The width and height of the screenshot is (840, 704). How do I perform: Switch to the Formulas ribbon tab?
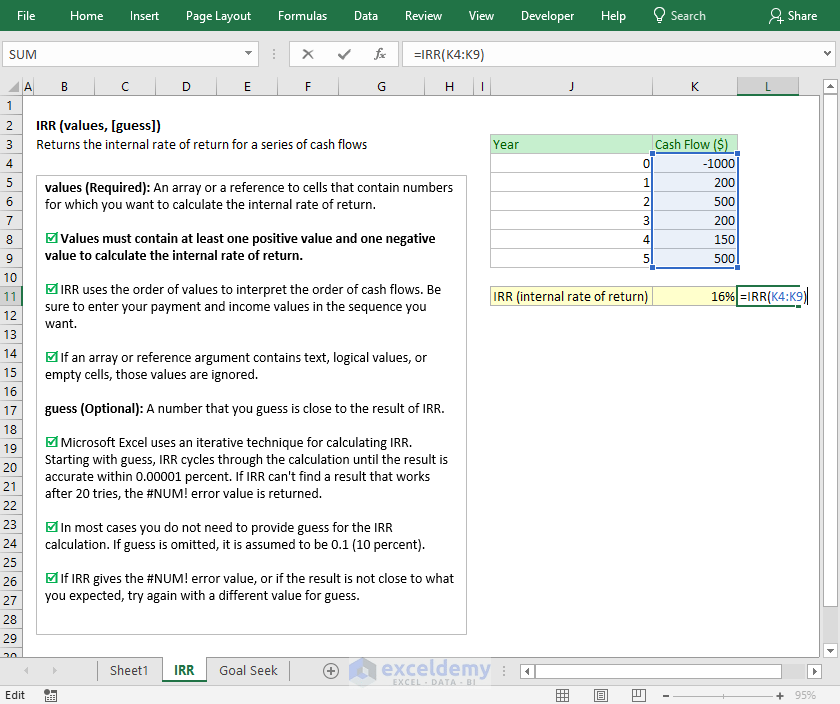click(302, 15)
